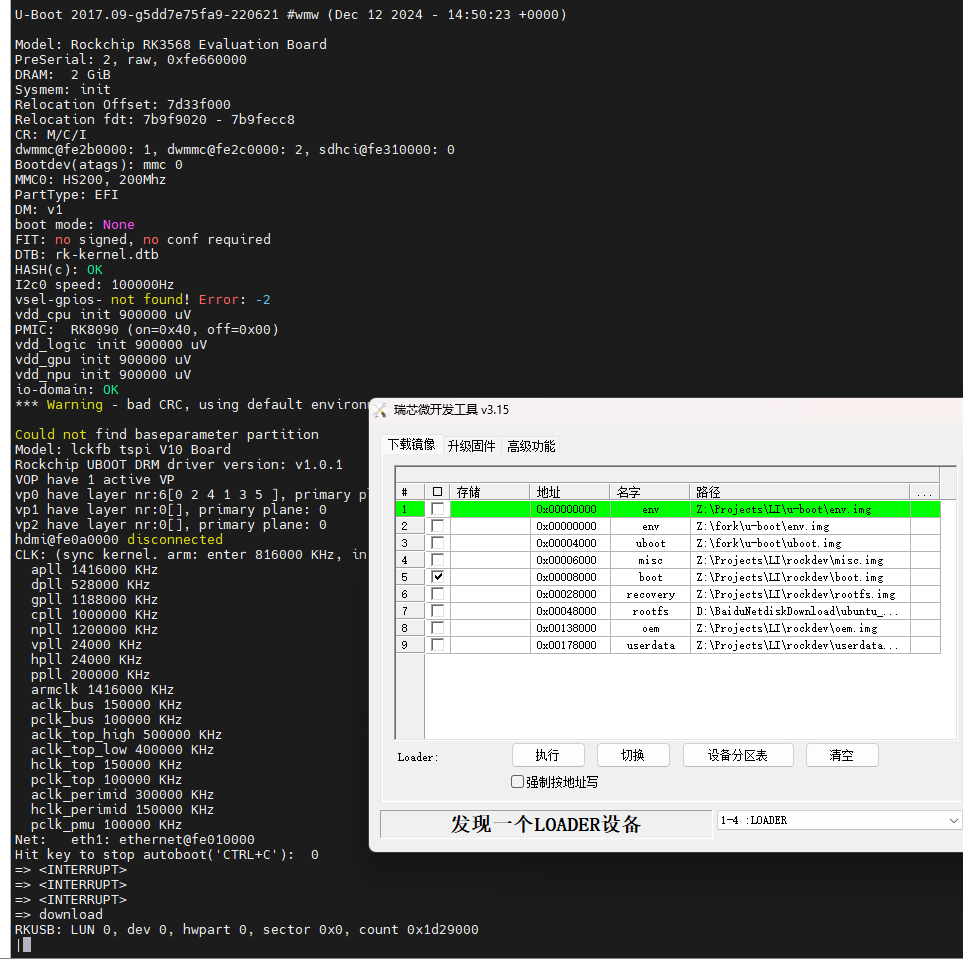963x963 pixels.
Task: Switch to the 升级固件 tab
Action: point(471,446)
